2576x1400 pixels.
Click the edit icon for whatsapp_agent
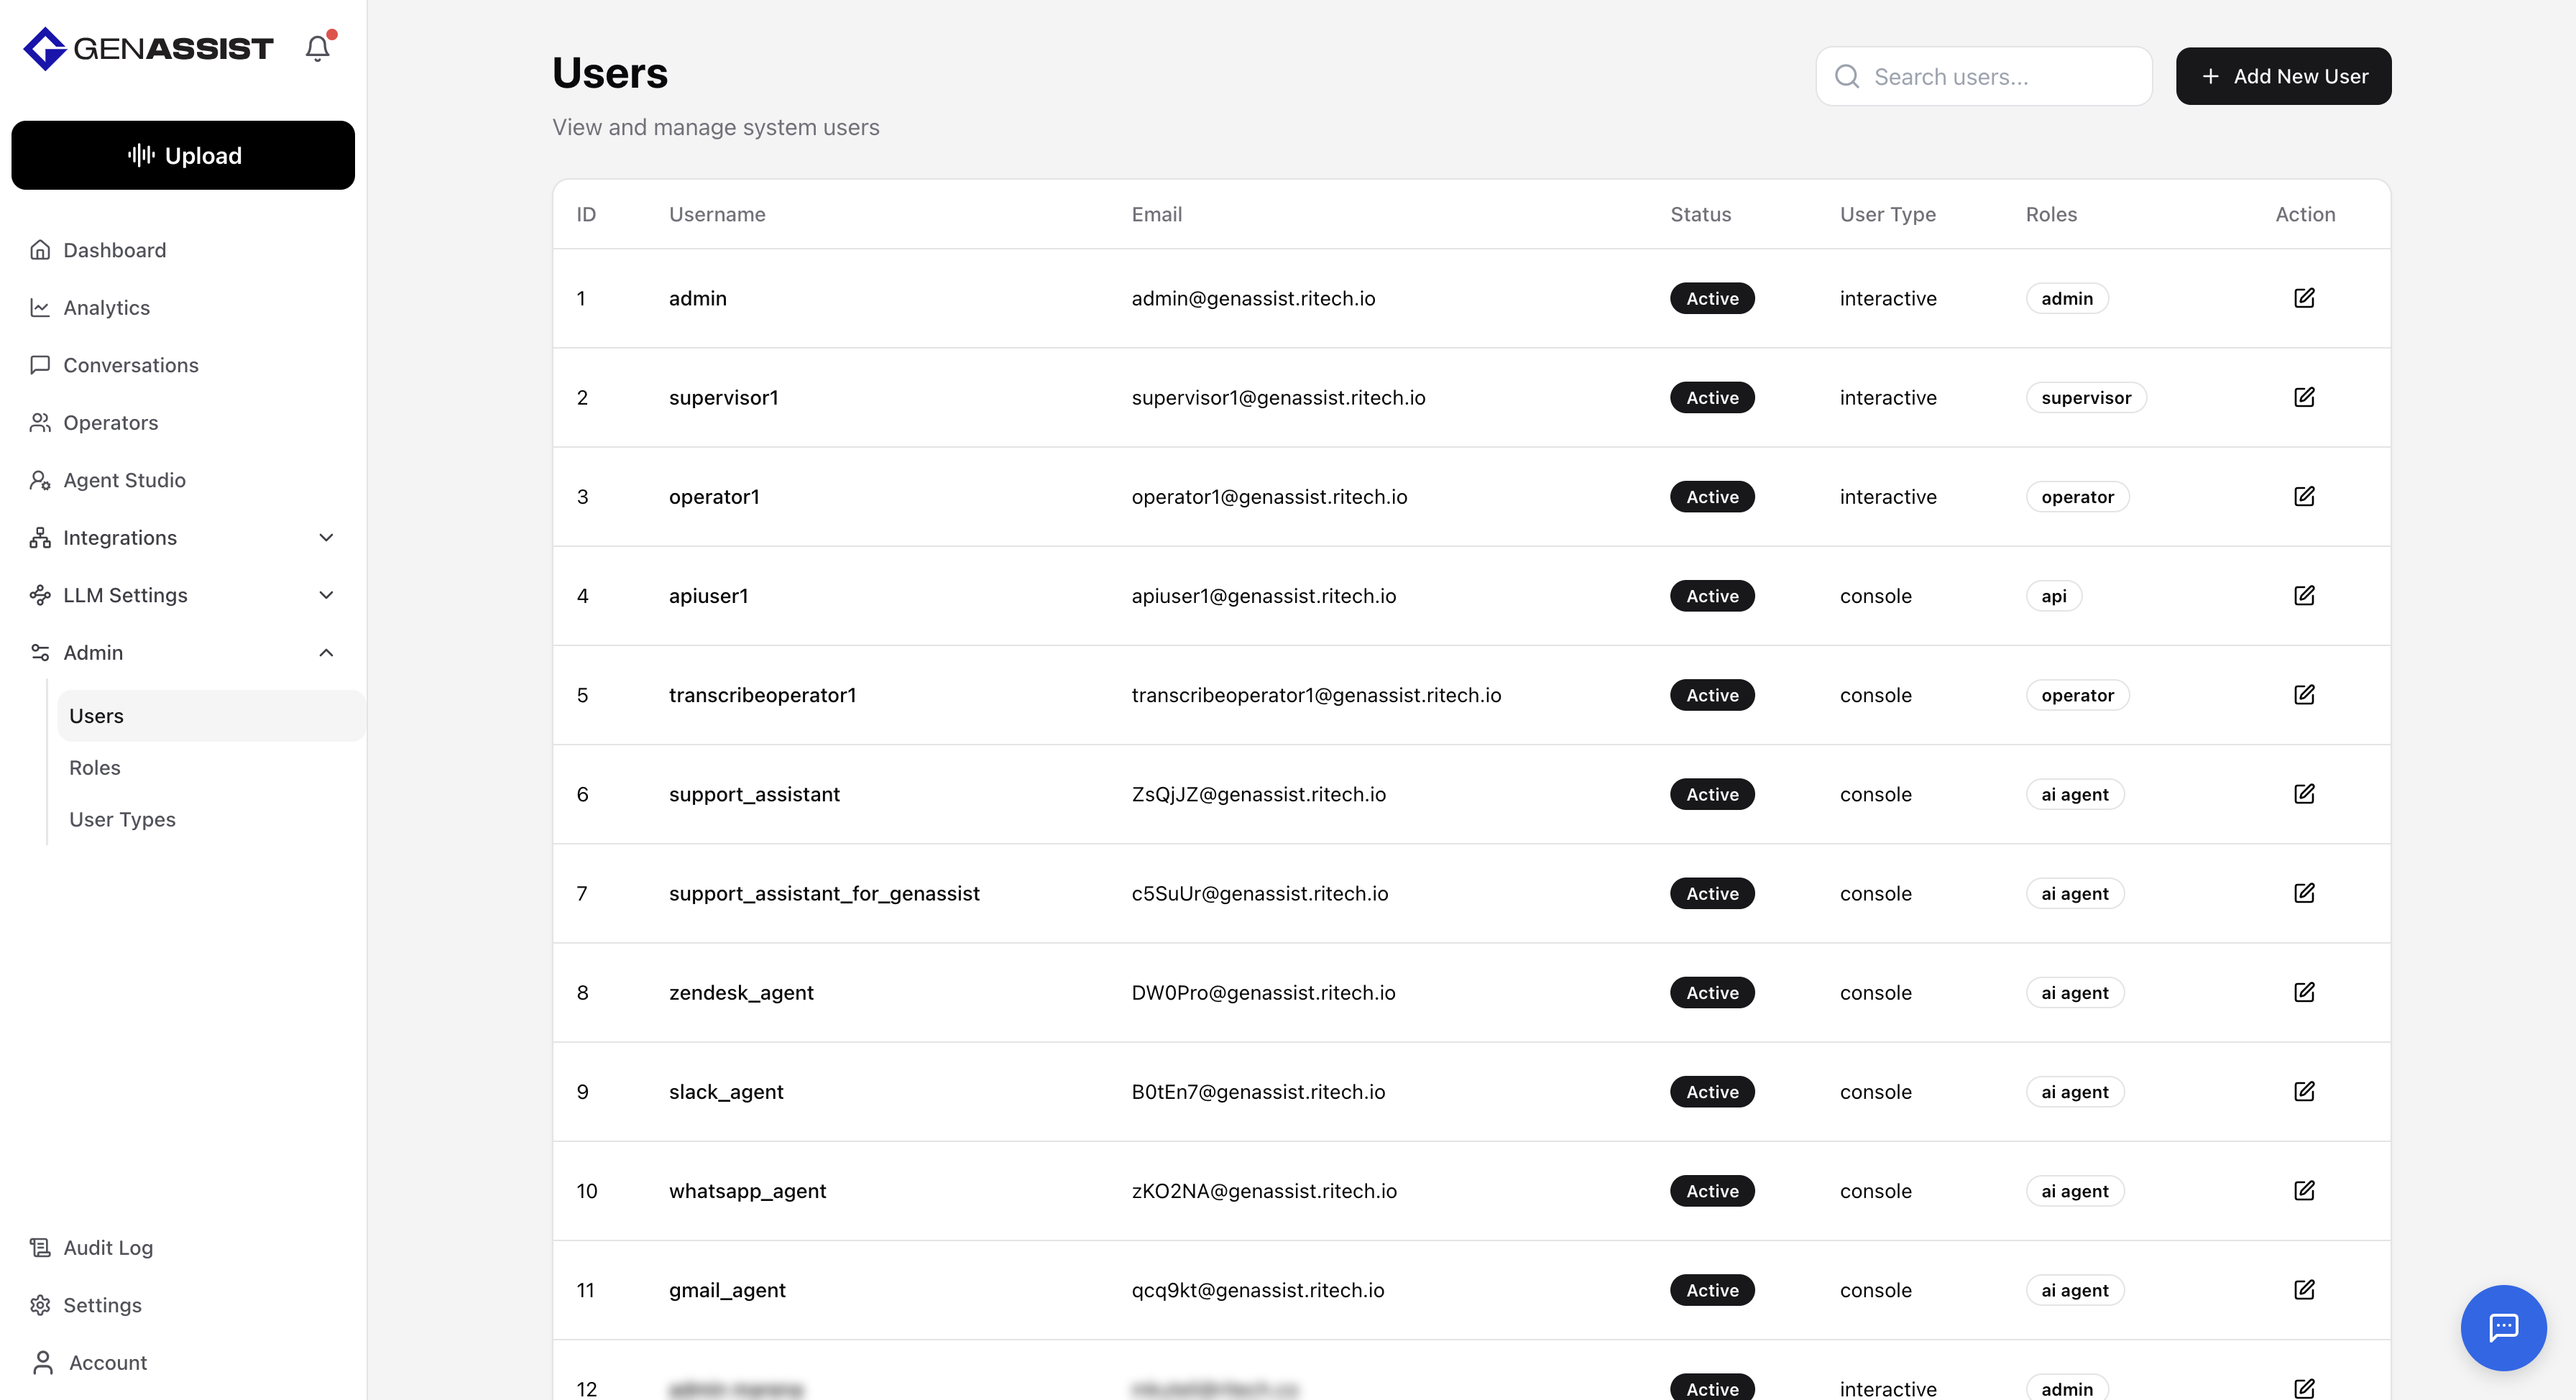(x=2303, y=1190)
